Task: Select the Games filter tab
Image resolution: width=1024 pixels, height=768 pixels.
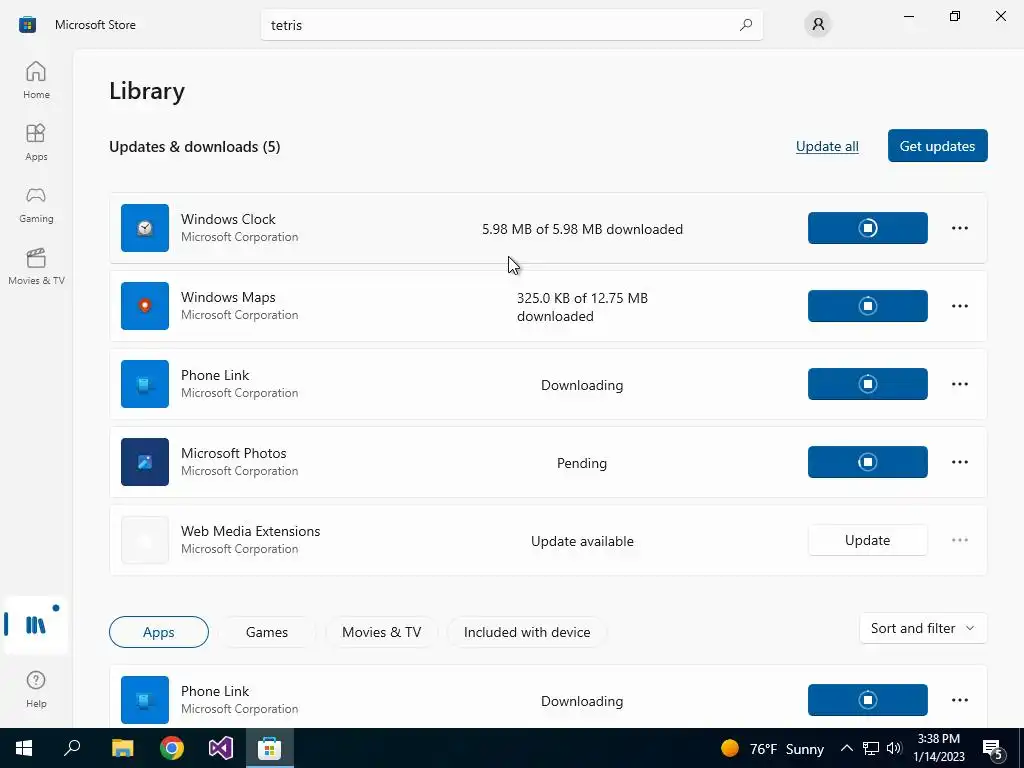Action: (x=266, y=632)
